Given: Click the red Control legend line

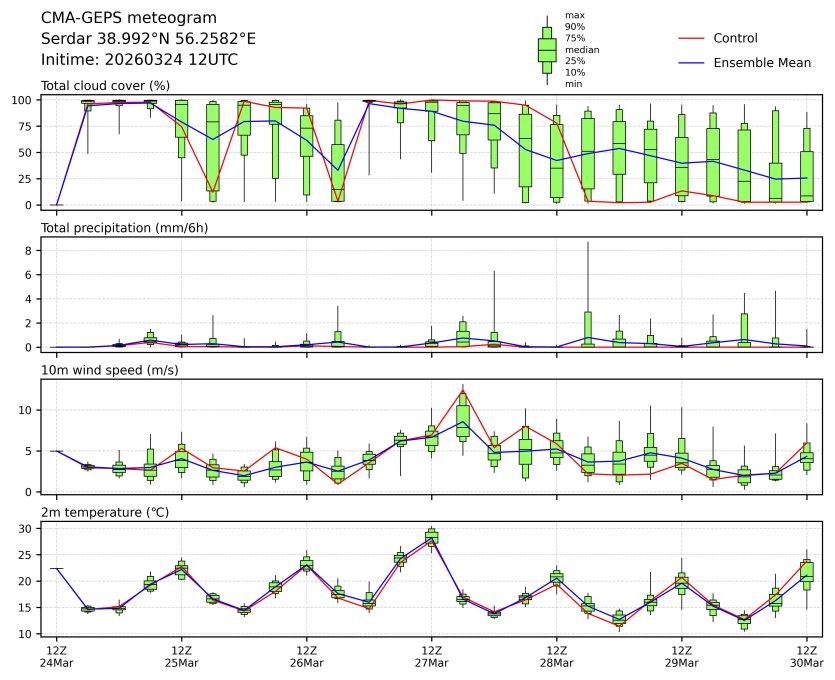Looking at the screenshot, I should [693, 39].
